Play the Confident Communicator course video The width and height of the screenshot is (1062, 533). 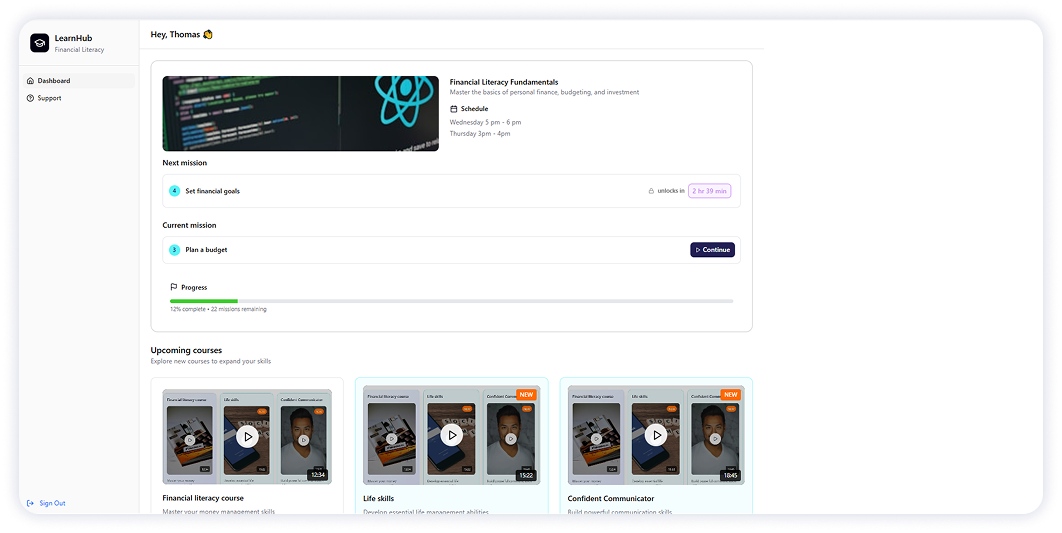tap(656, 434)
